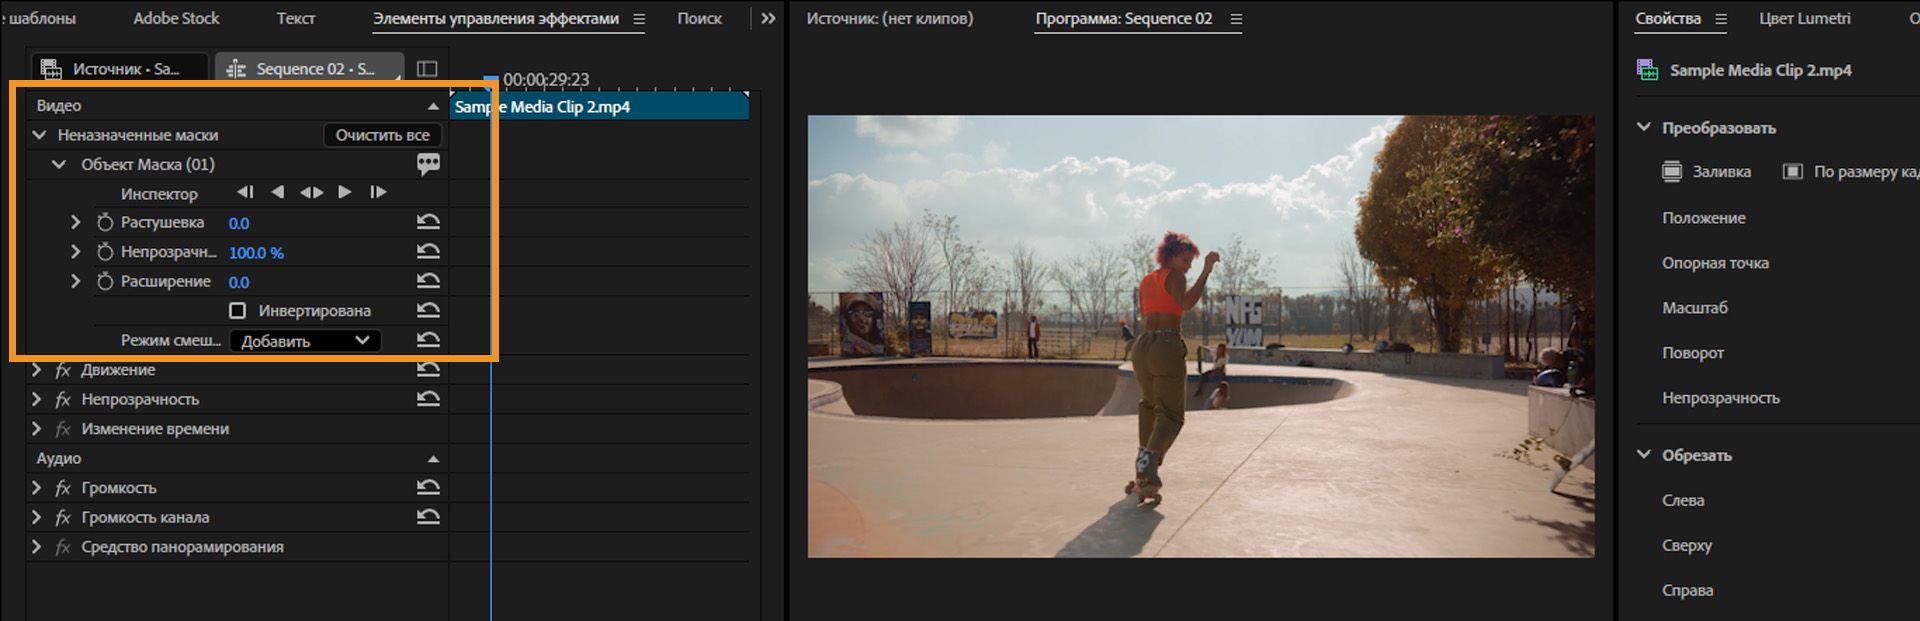Screen dimensions: 1920x621
Task: Track mask forward with Инспектор play arrow
Action: [344, 192]
